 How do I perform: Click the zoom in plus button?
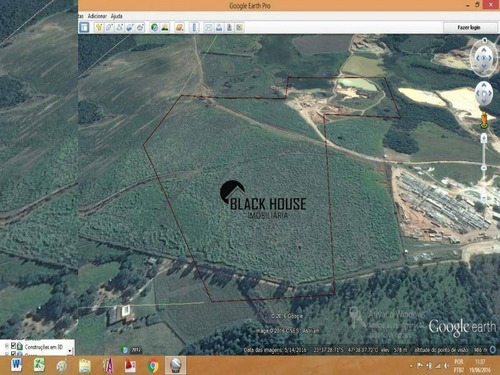click(x=484, y=137)
